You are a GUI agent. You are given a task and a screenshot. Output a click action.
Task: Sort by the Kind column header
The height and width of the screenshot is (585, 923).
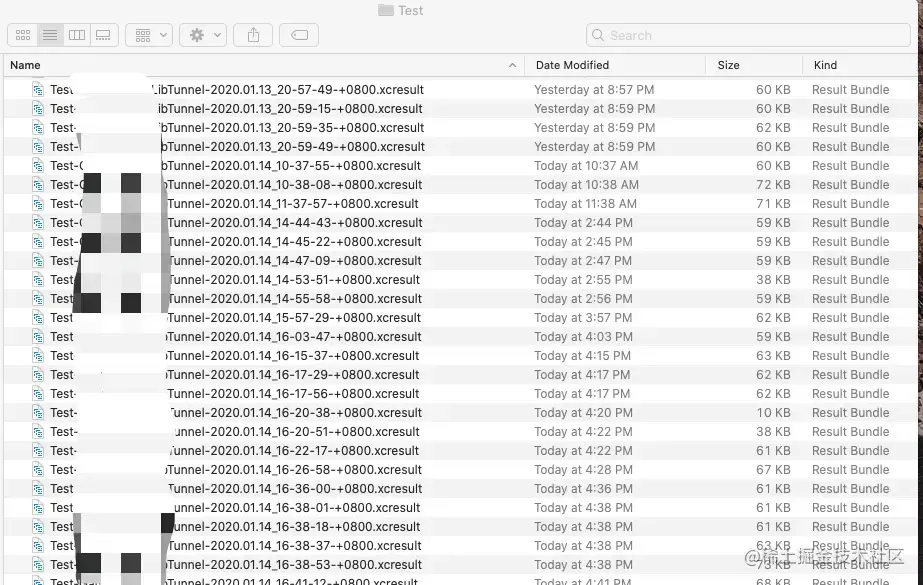[x=825, y=65]
